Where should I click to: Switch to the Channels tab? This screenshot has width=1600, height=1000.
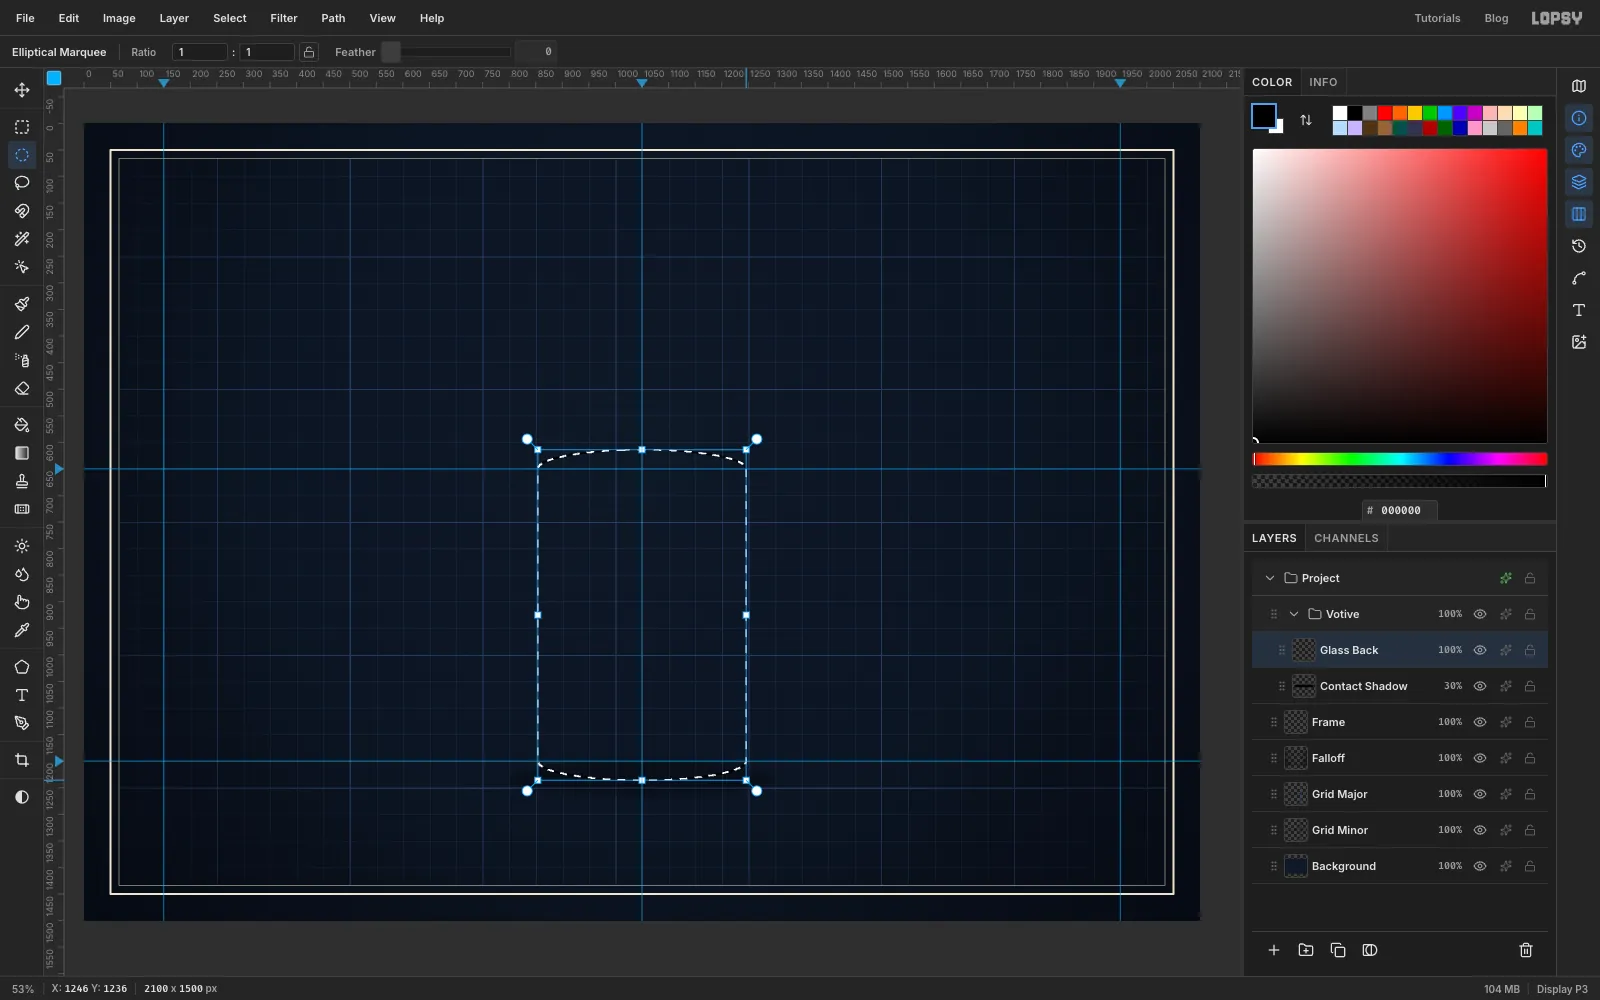tap(1346, 538)
